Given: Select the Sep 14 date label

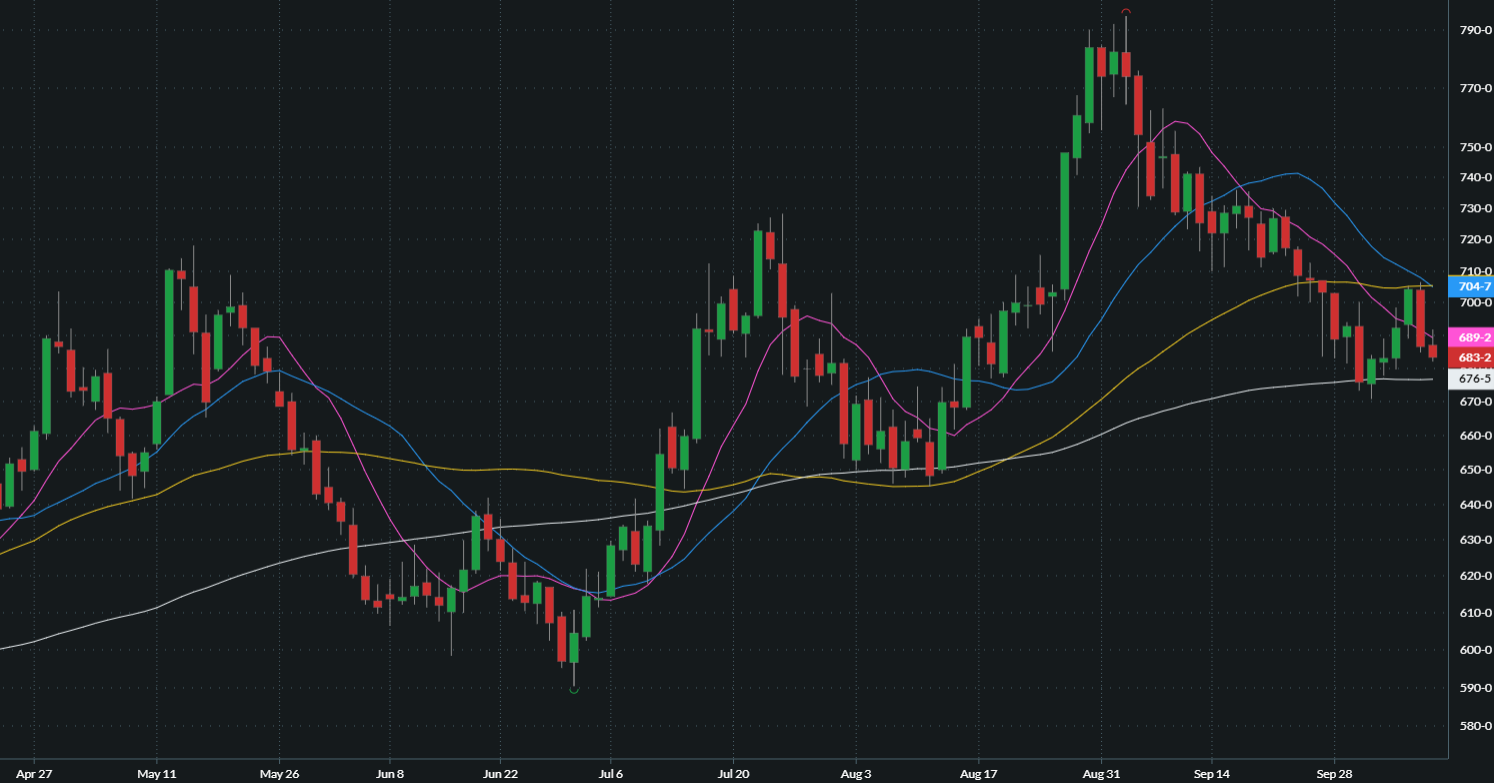Looking at the screenshot, I should [1211, 774].
